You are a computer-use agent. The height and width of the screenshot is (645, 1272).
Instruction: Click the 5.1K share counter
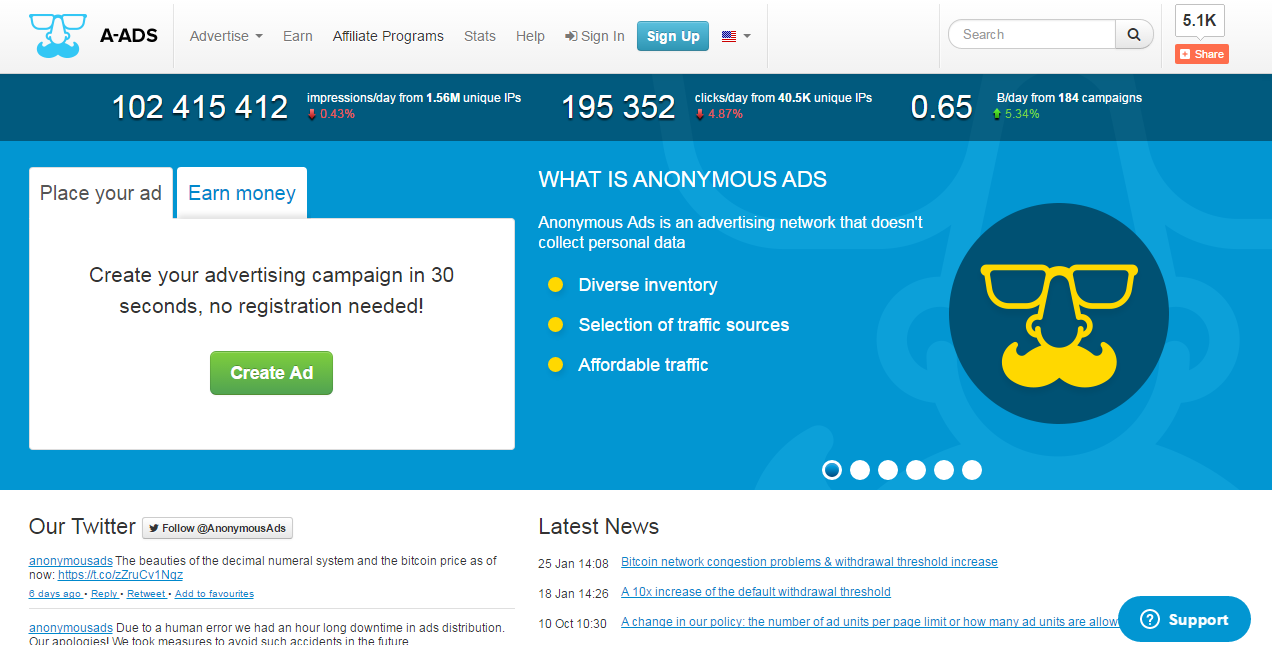coord(1200,20)
